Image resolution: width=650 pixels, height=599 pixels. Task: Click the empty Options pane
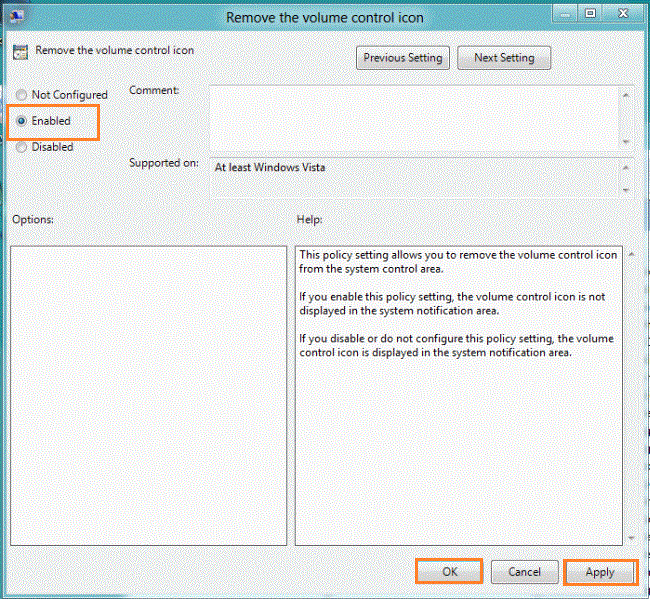148,396
